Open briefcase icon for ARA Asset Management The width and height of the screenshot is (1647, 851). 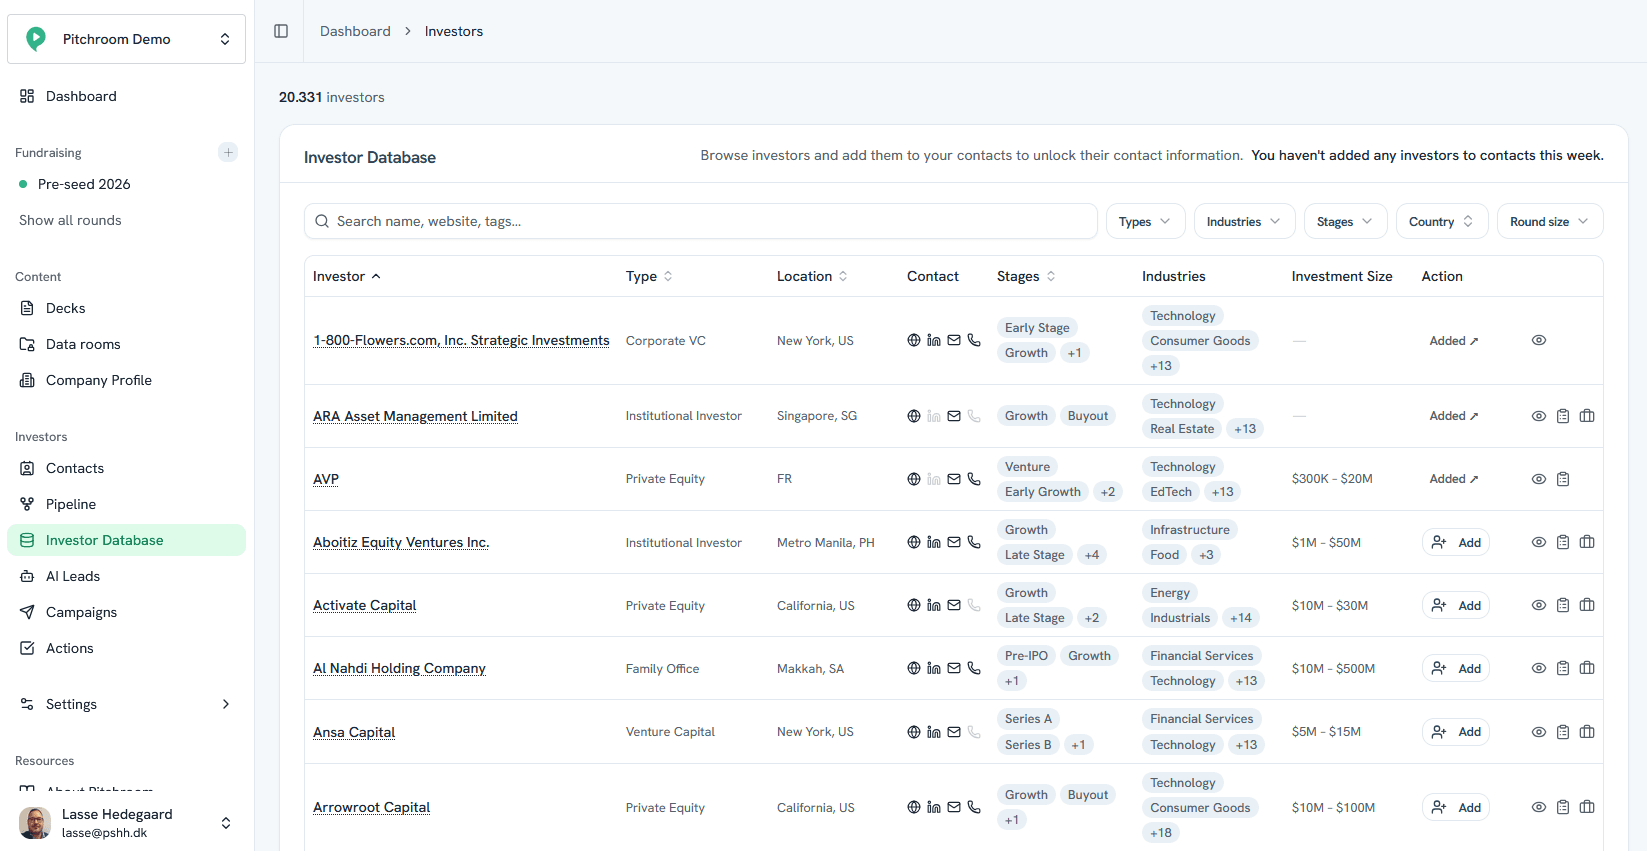[x=1587, y=416]
